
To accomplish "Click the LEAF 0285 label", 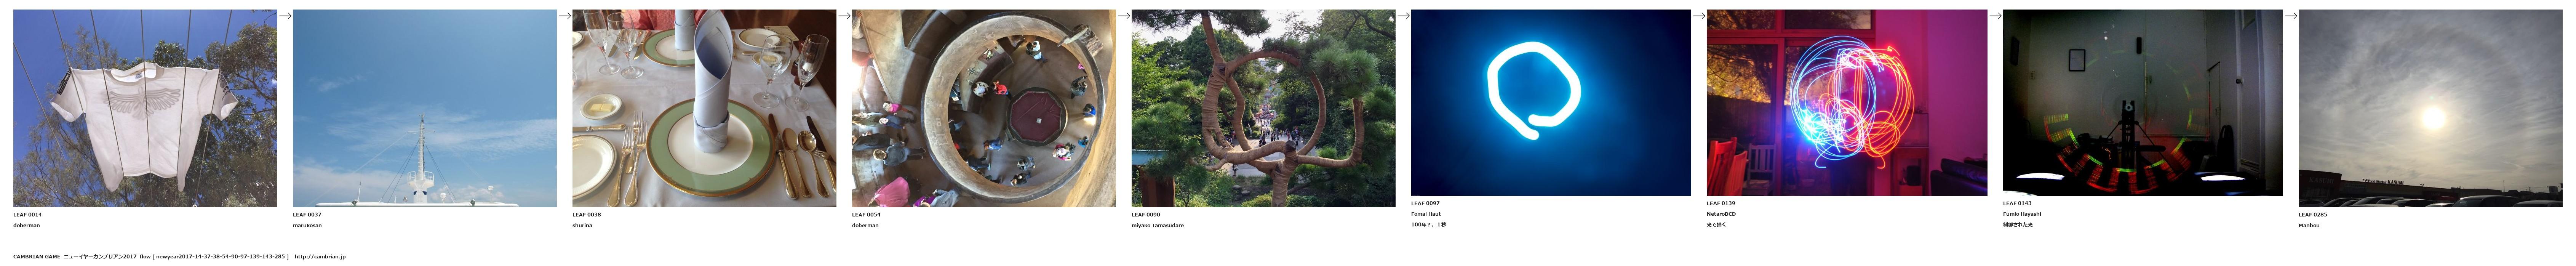I will point(2313,214).
